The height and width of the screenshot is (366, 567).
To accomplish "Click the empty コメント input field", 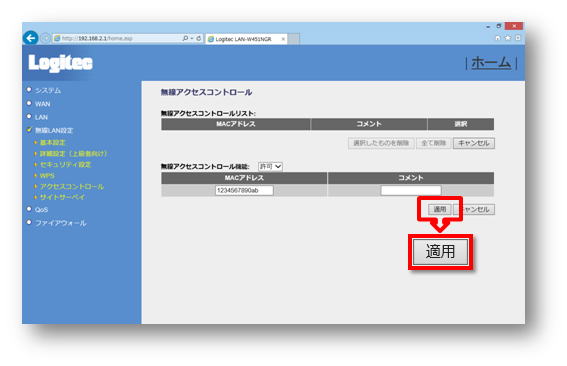I will pos(411,190).
